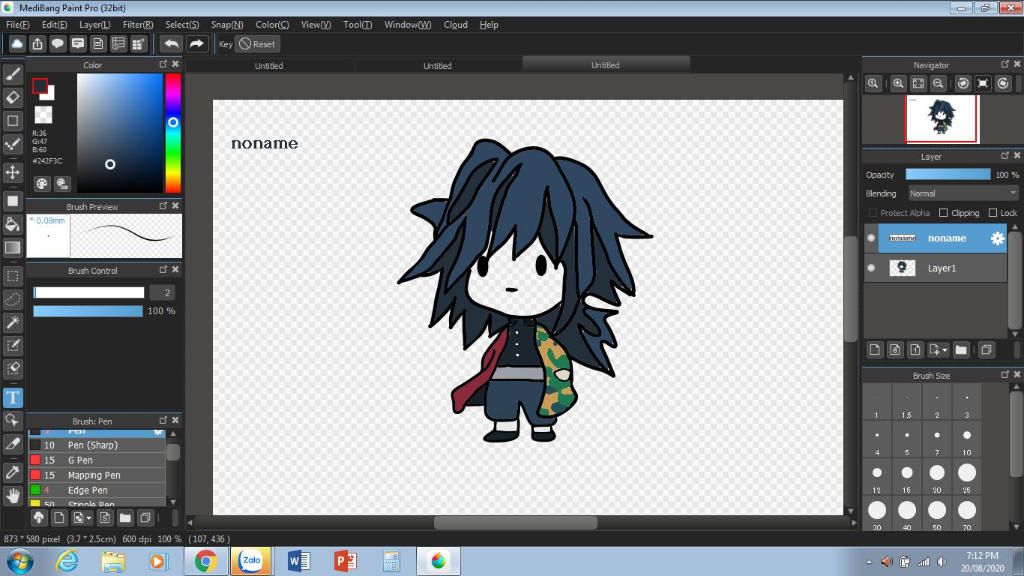
Task: Open the Select menu
Action: (x=182, y=25)
